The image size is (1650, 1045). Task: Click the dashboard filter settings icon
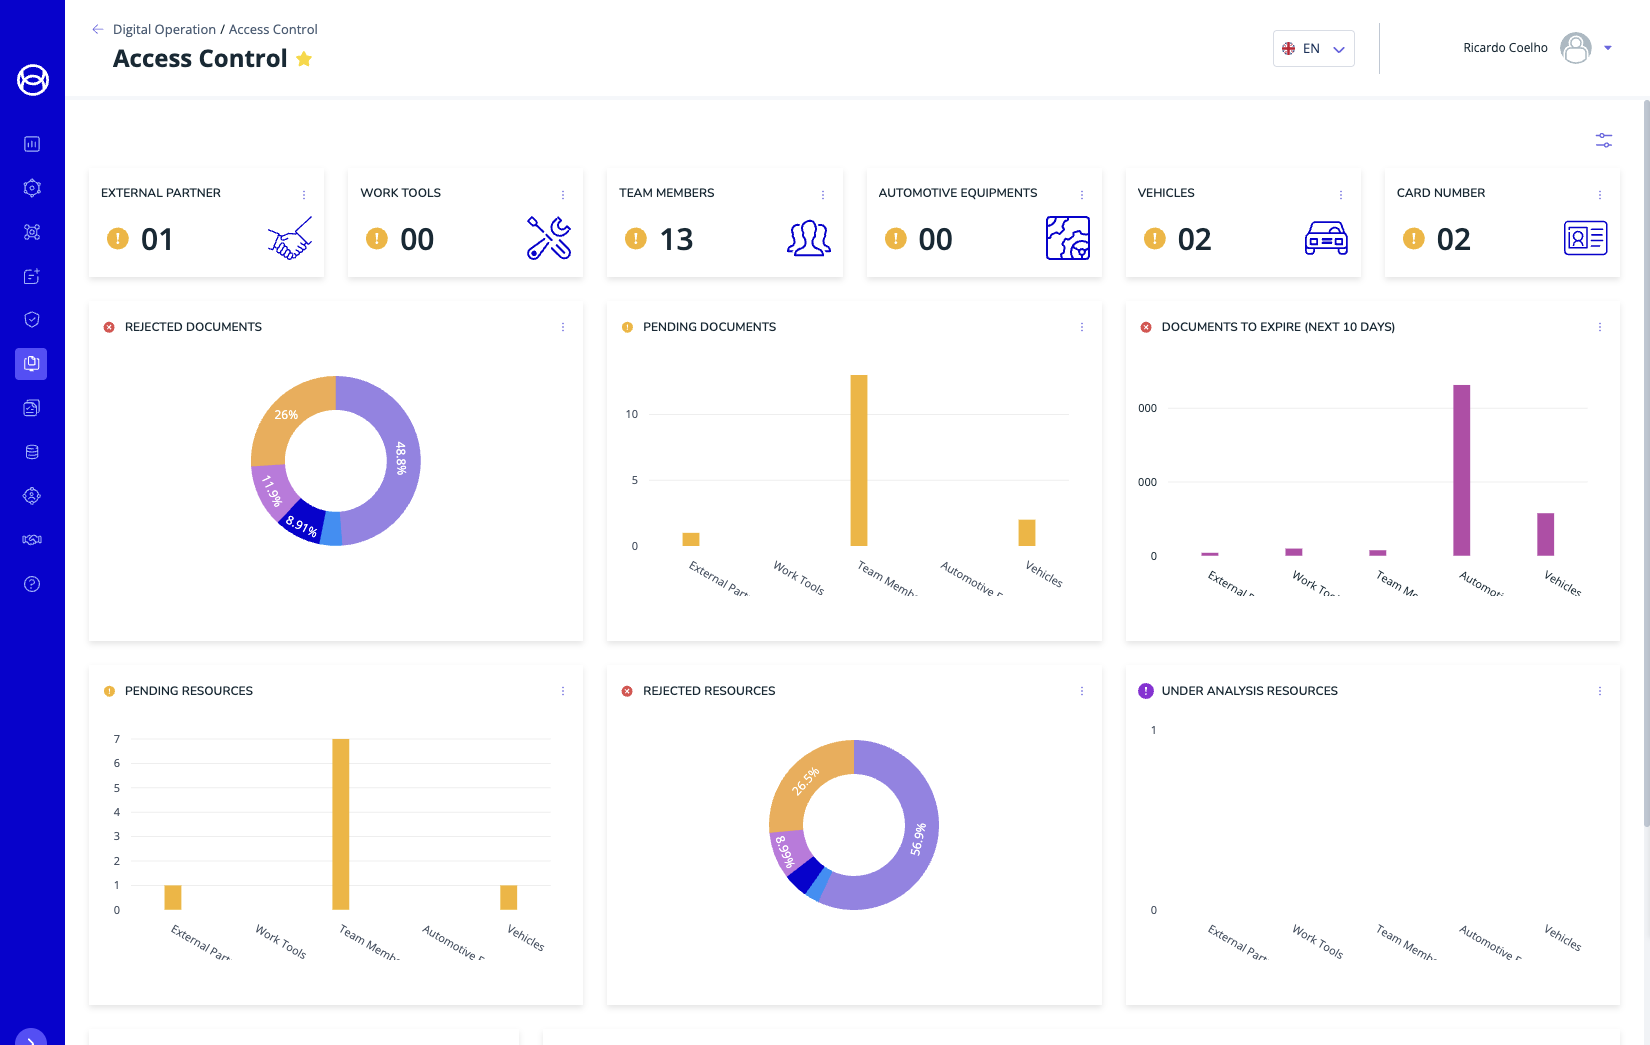pos(1603,141)
